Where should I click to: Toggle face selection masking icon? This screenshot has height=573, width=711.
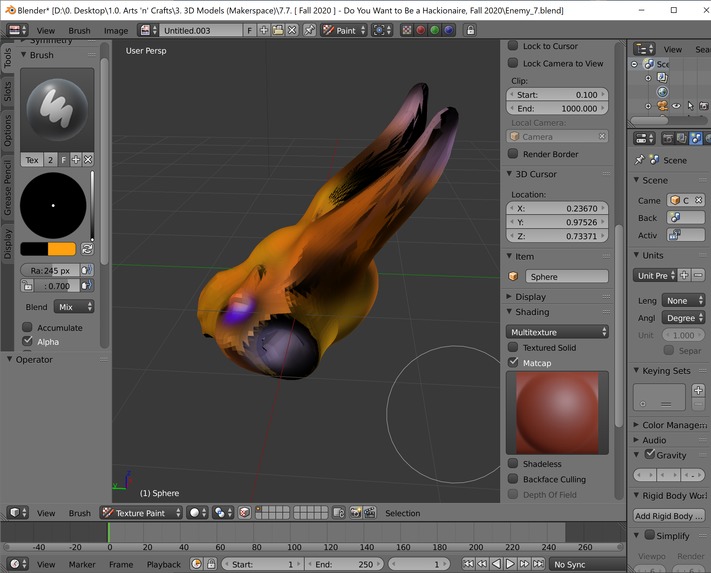(244, 513)
